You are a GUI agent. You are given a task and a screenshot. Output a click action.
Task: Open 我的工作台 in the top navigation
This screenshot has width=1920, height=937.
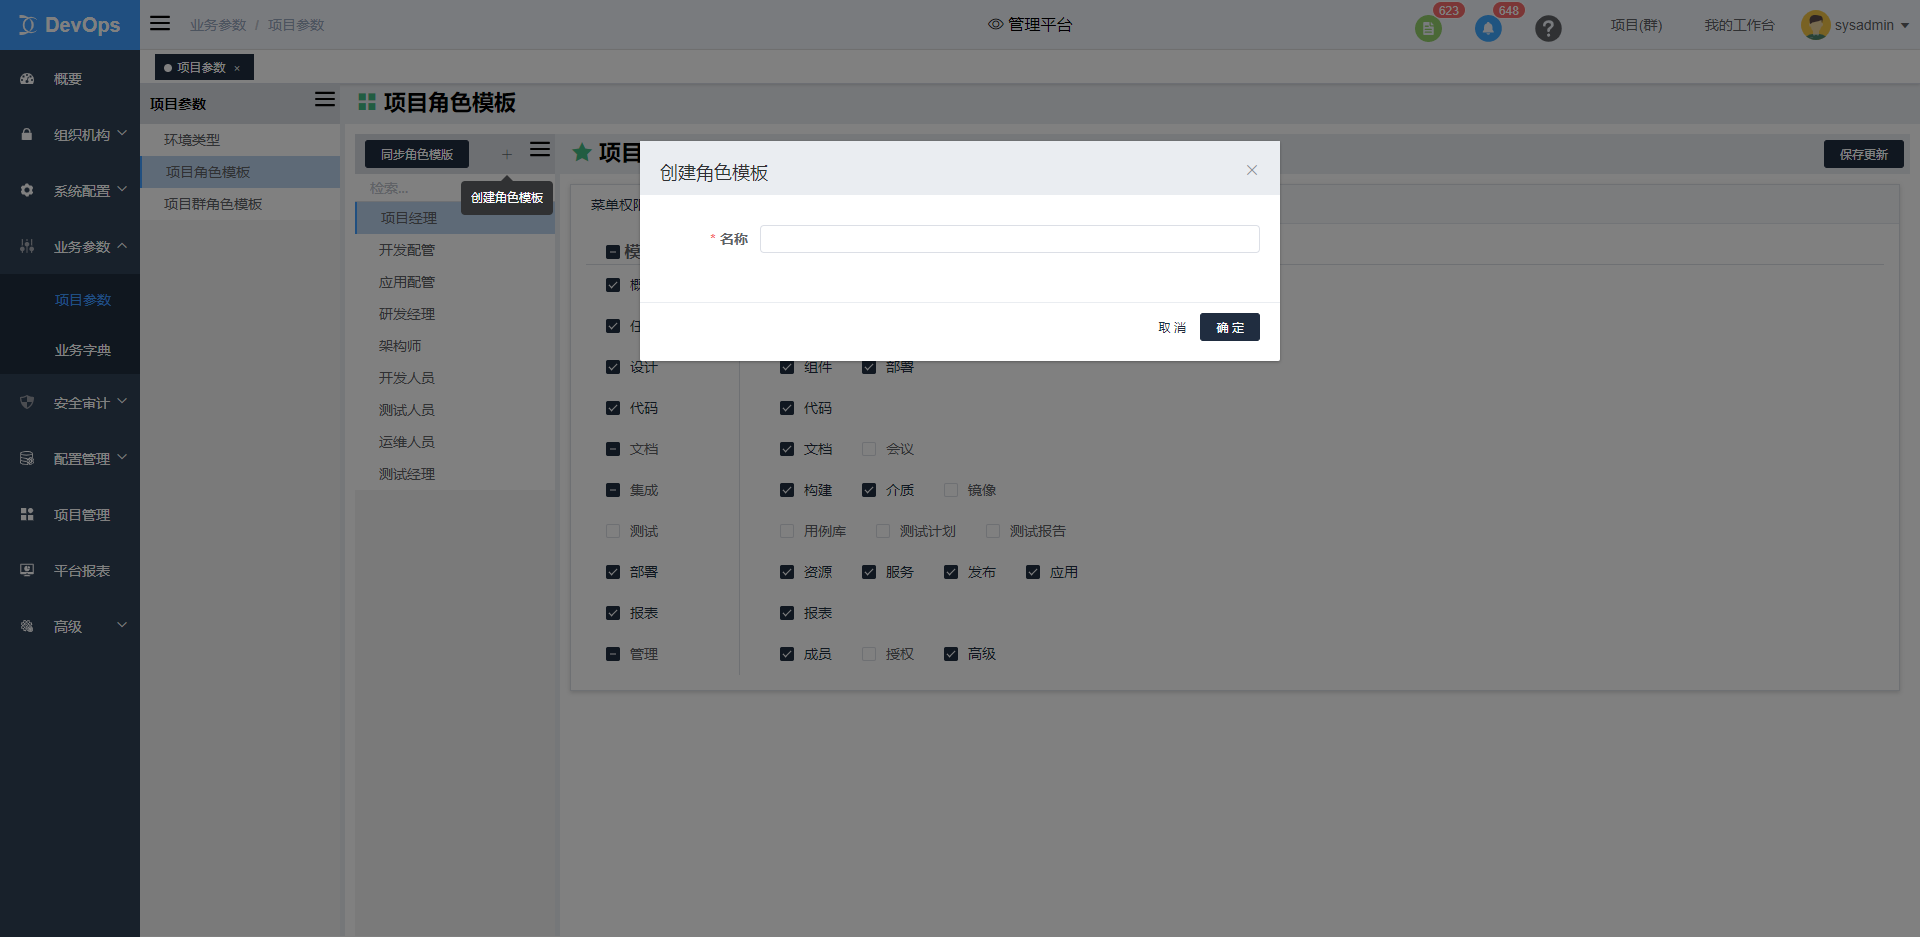[1739, 25]
